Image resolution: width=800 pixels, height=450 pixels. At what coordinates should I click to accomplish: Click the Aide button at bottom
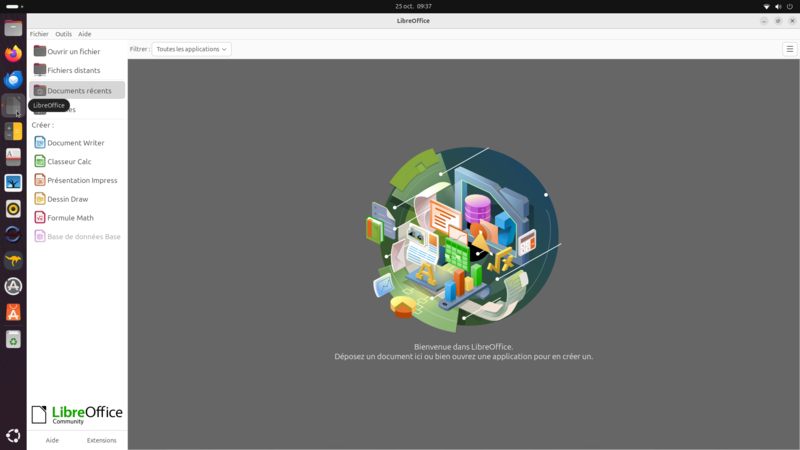pyautogui.click(x=52, y=440)
